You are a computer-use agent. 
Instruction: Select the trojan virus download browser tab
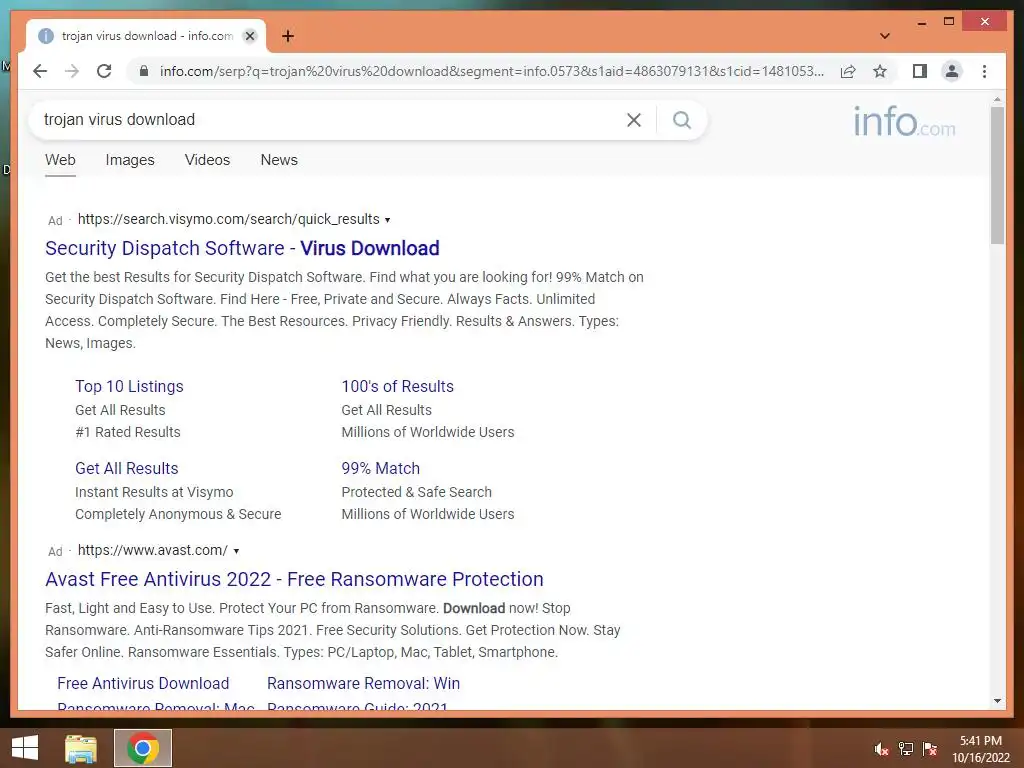(146, 36)
